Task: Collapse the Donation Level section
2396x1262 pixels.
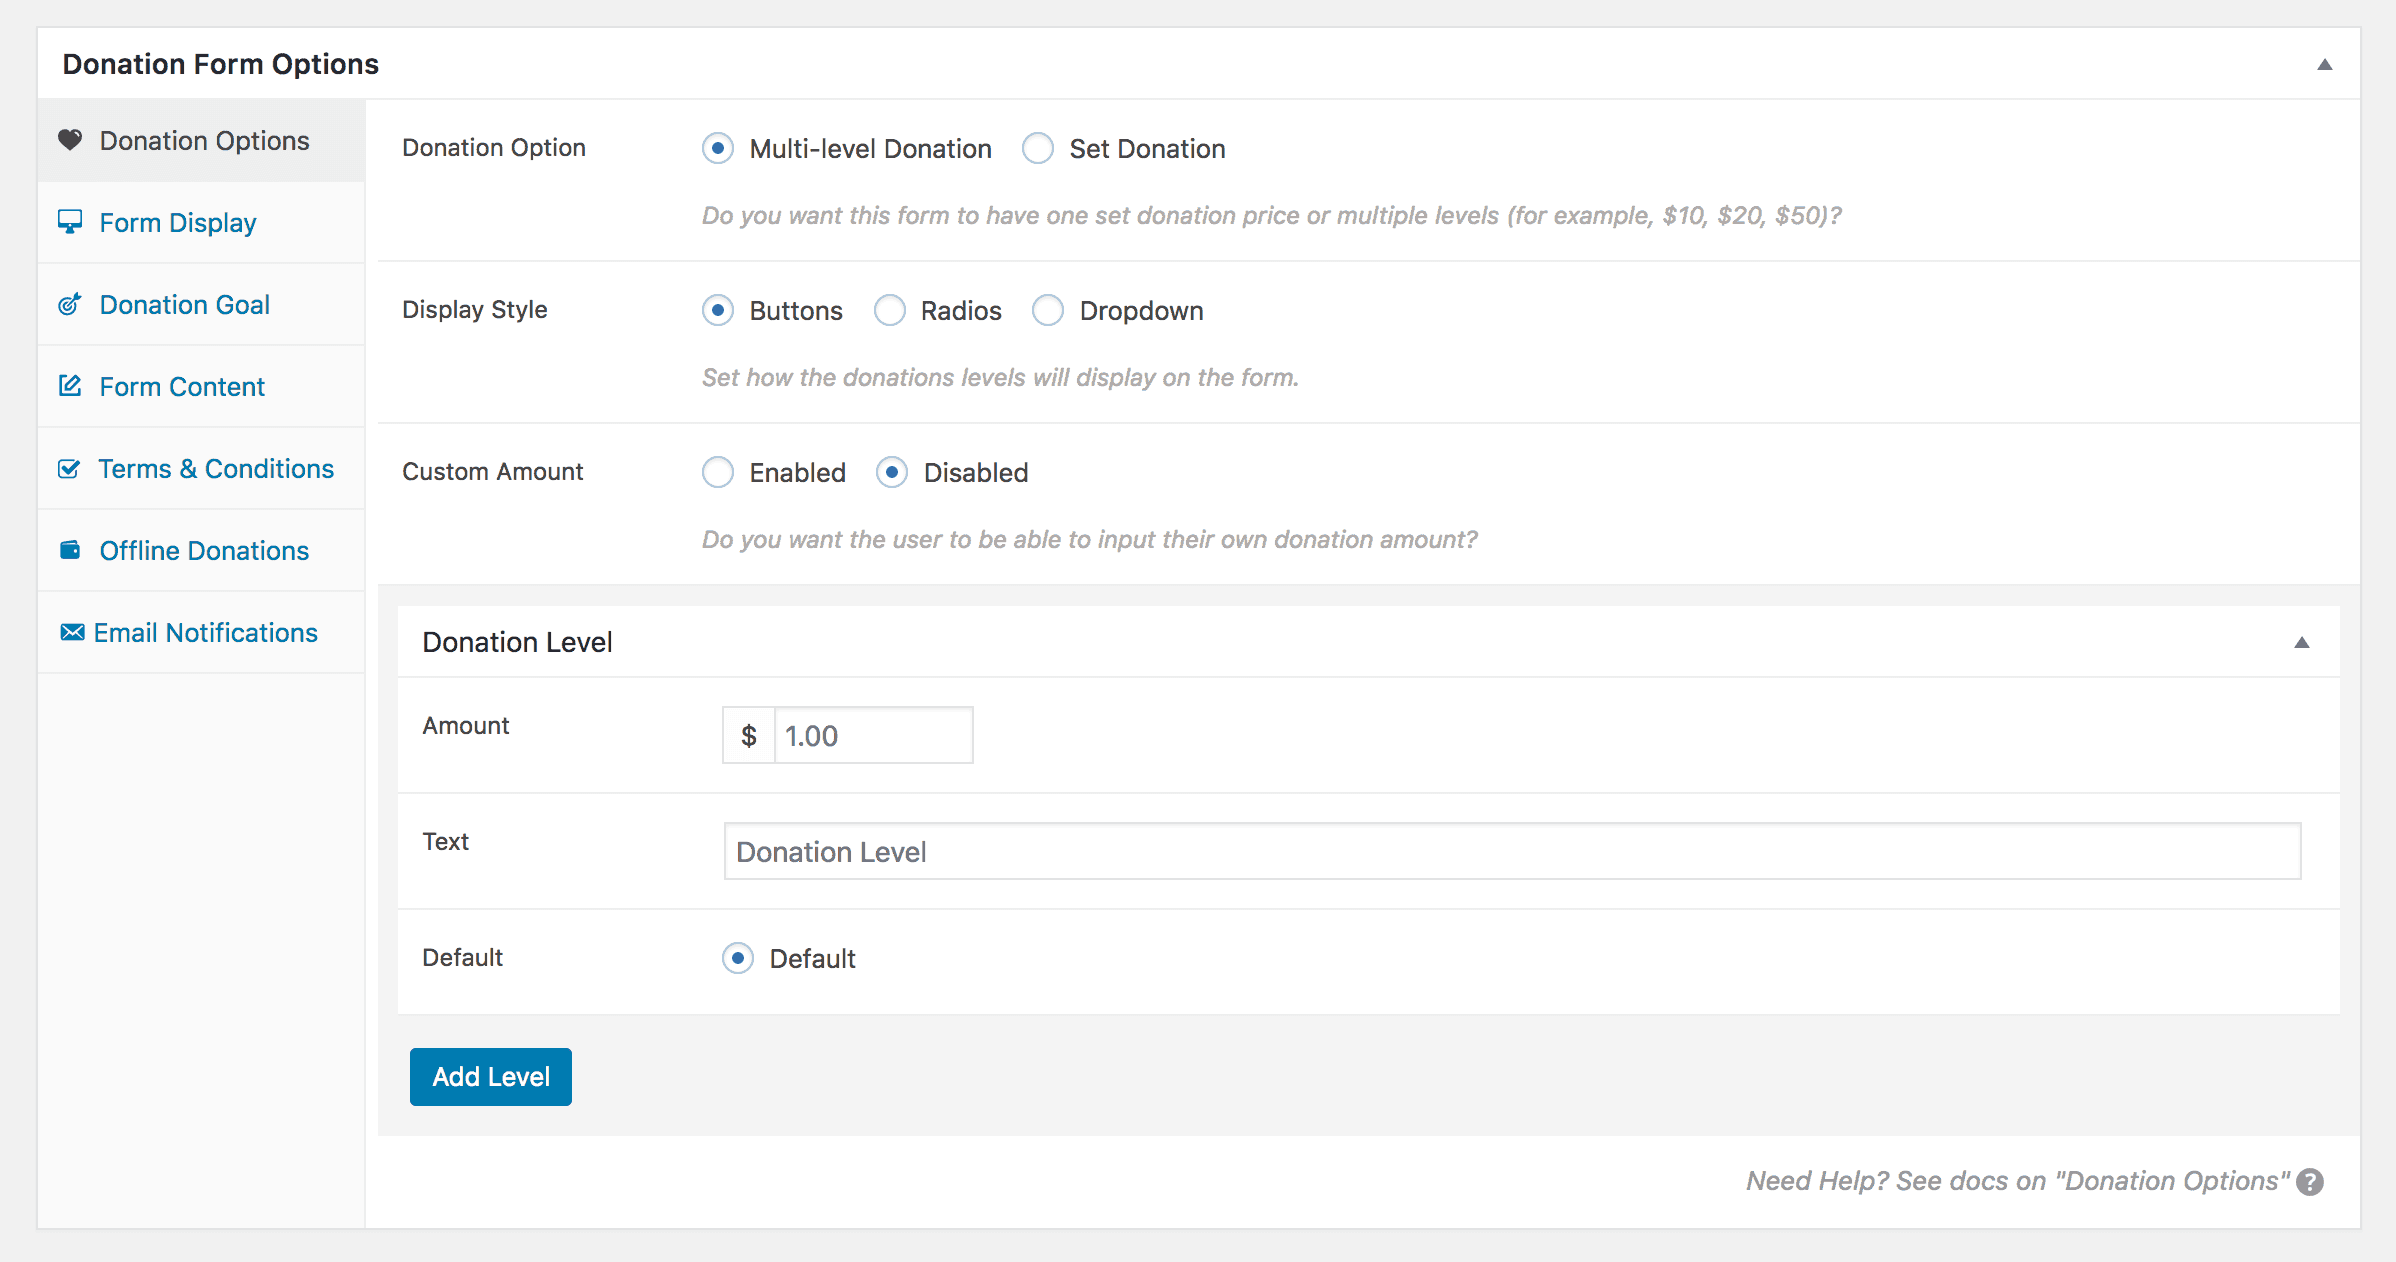Action: pyautogui.click(x=2302, y=642)
